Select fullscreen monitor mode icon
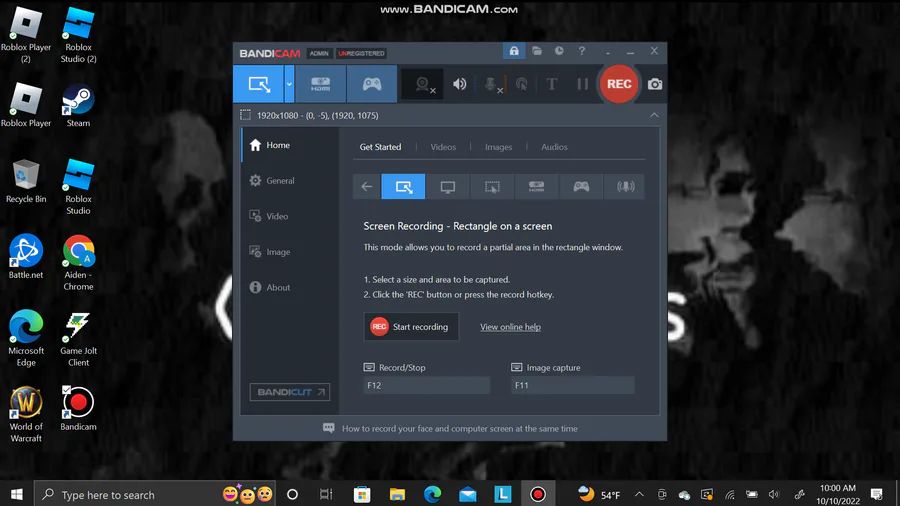900x506 pixels. 448,186
